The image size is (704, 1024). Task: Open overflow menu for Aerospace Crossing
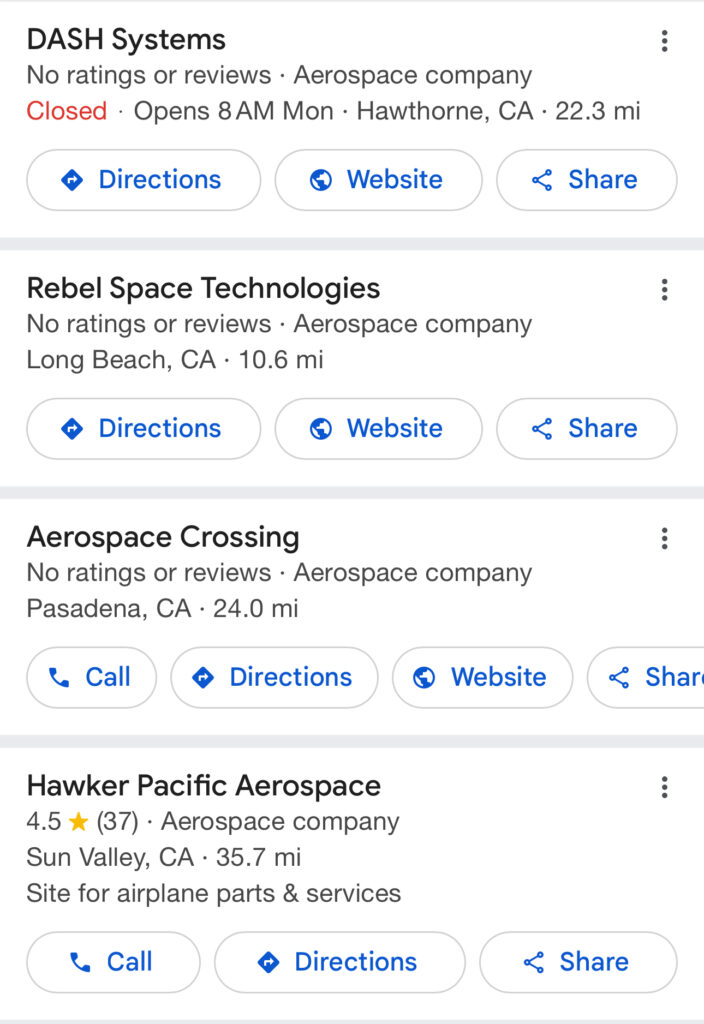664,538
